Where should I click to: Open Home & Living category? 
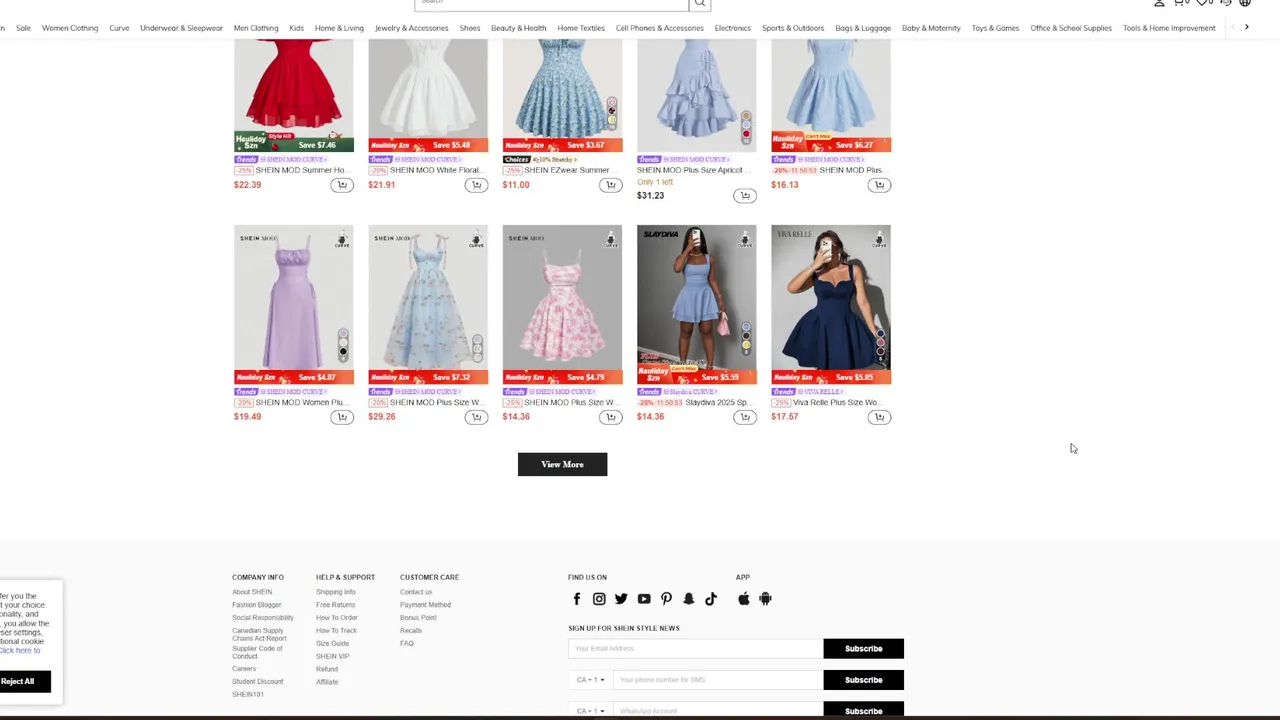pyautogui.click(x=339, y=28)
